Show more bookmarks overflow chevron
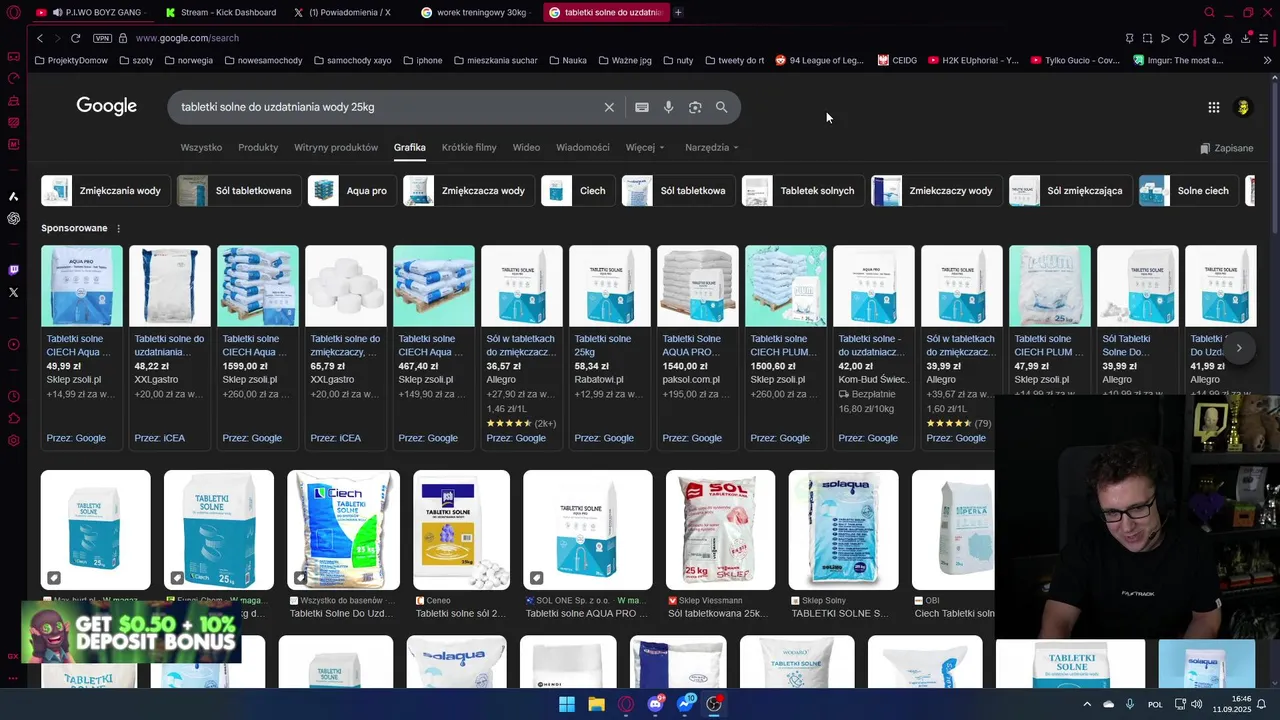Viewport: 1280px width, 720px height. (x=1267, y=60)
